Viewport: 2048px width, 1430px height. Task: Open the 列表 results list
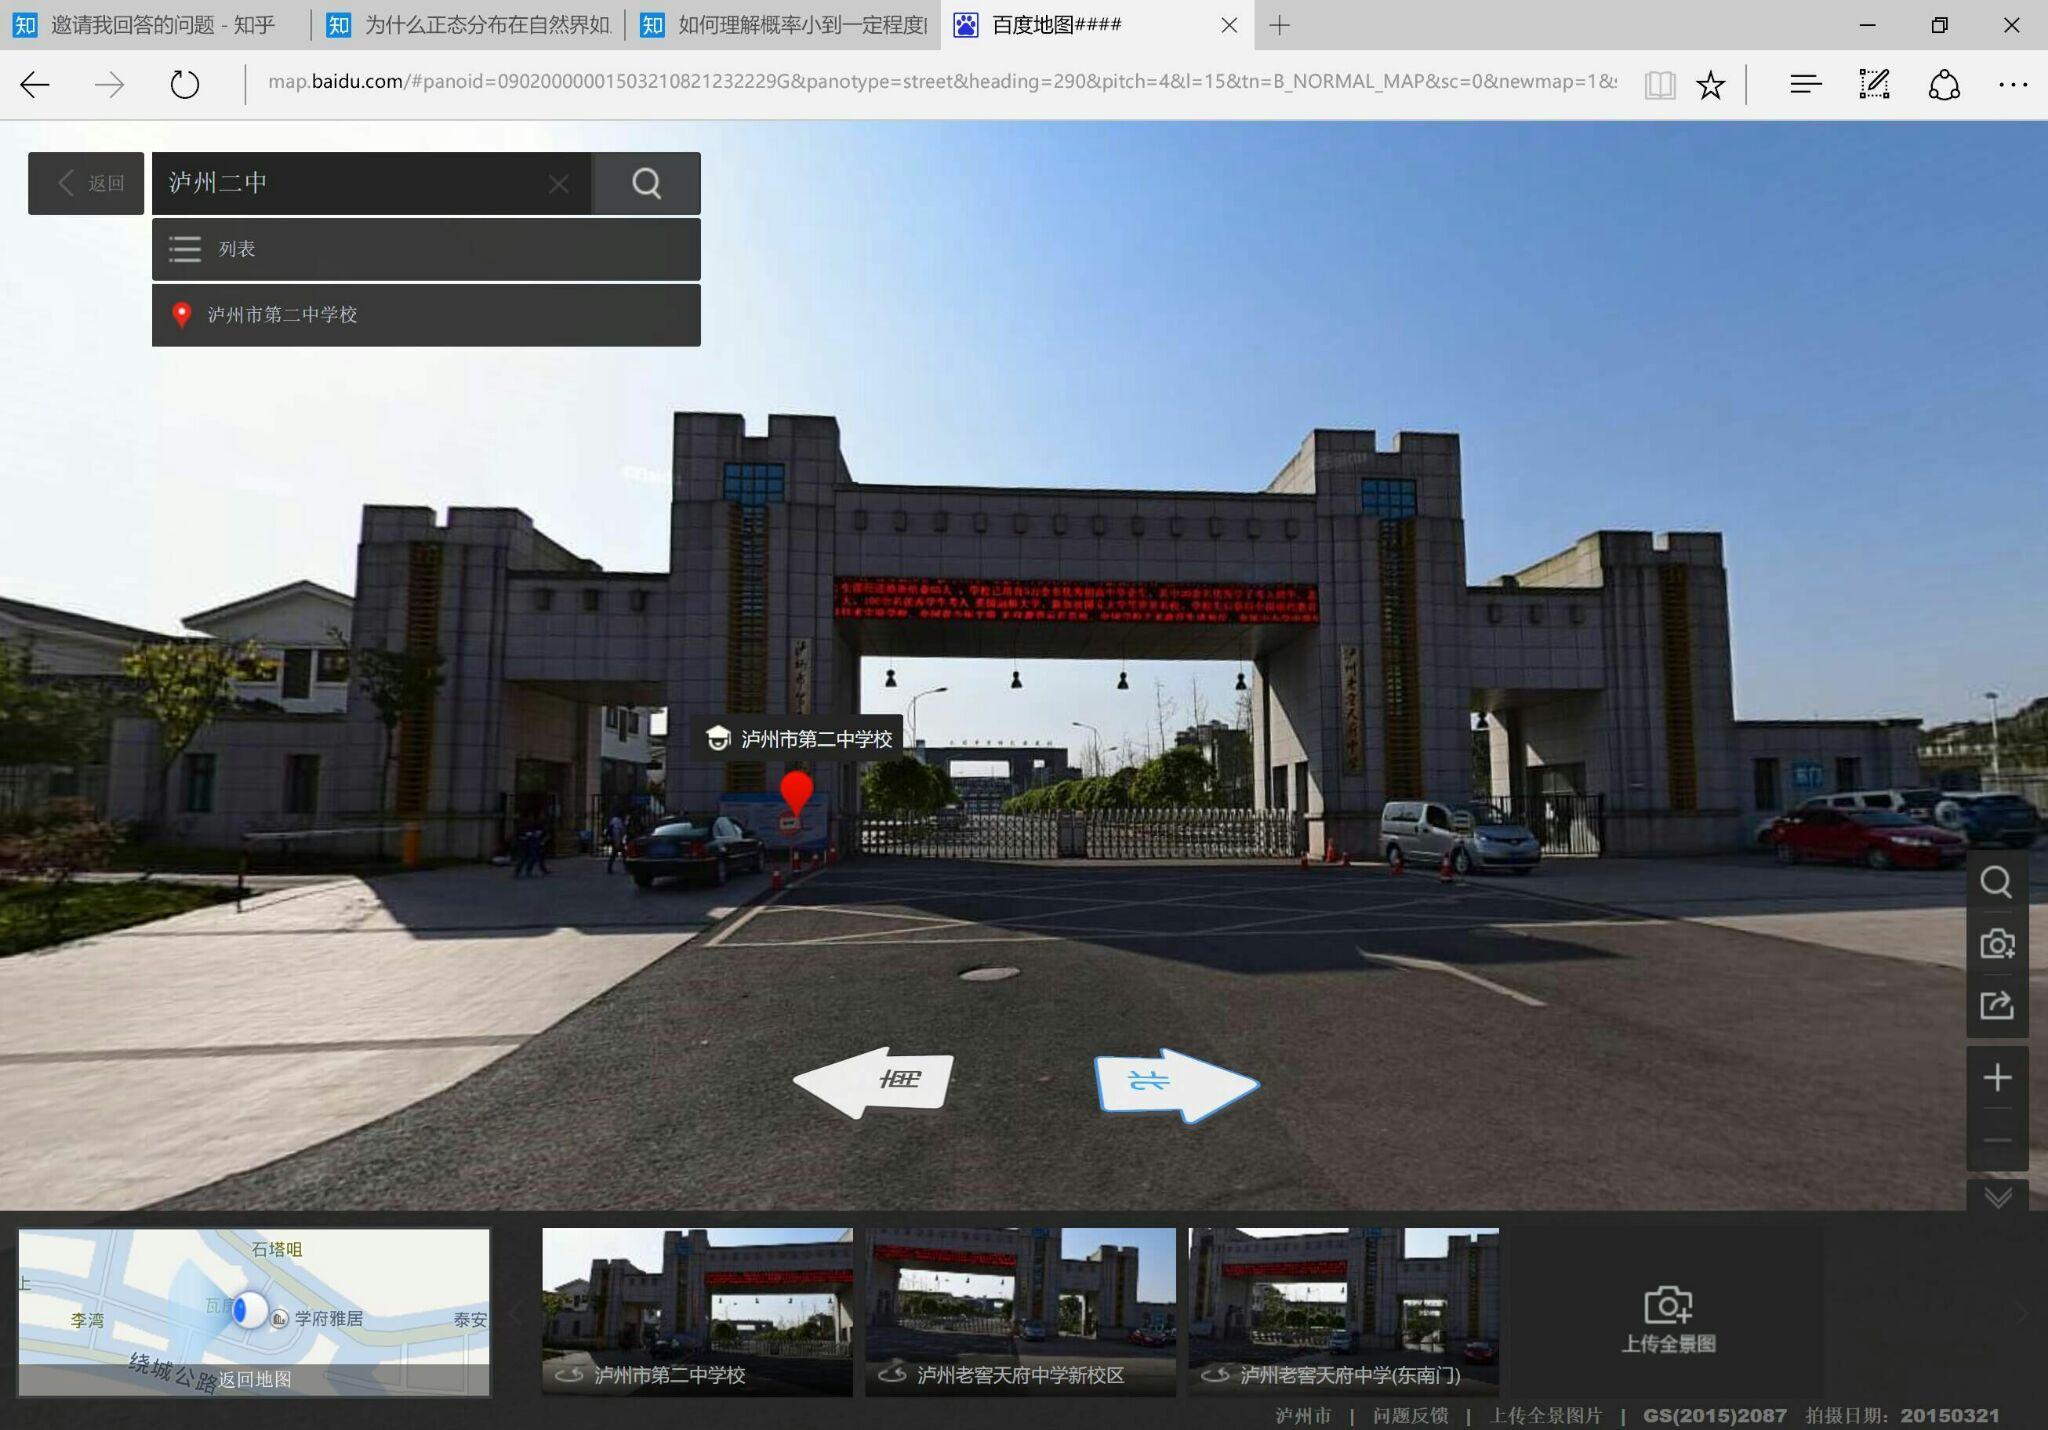coord(426,249)
